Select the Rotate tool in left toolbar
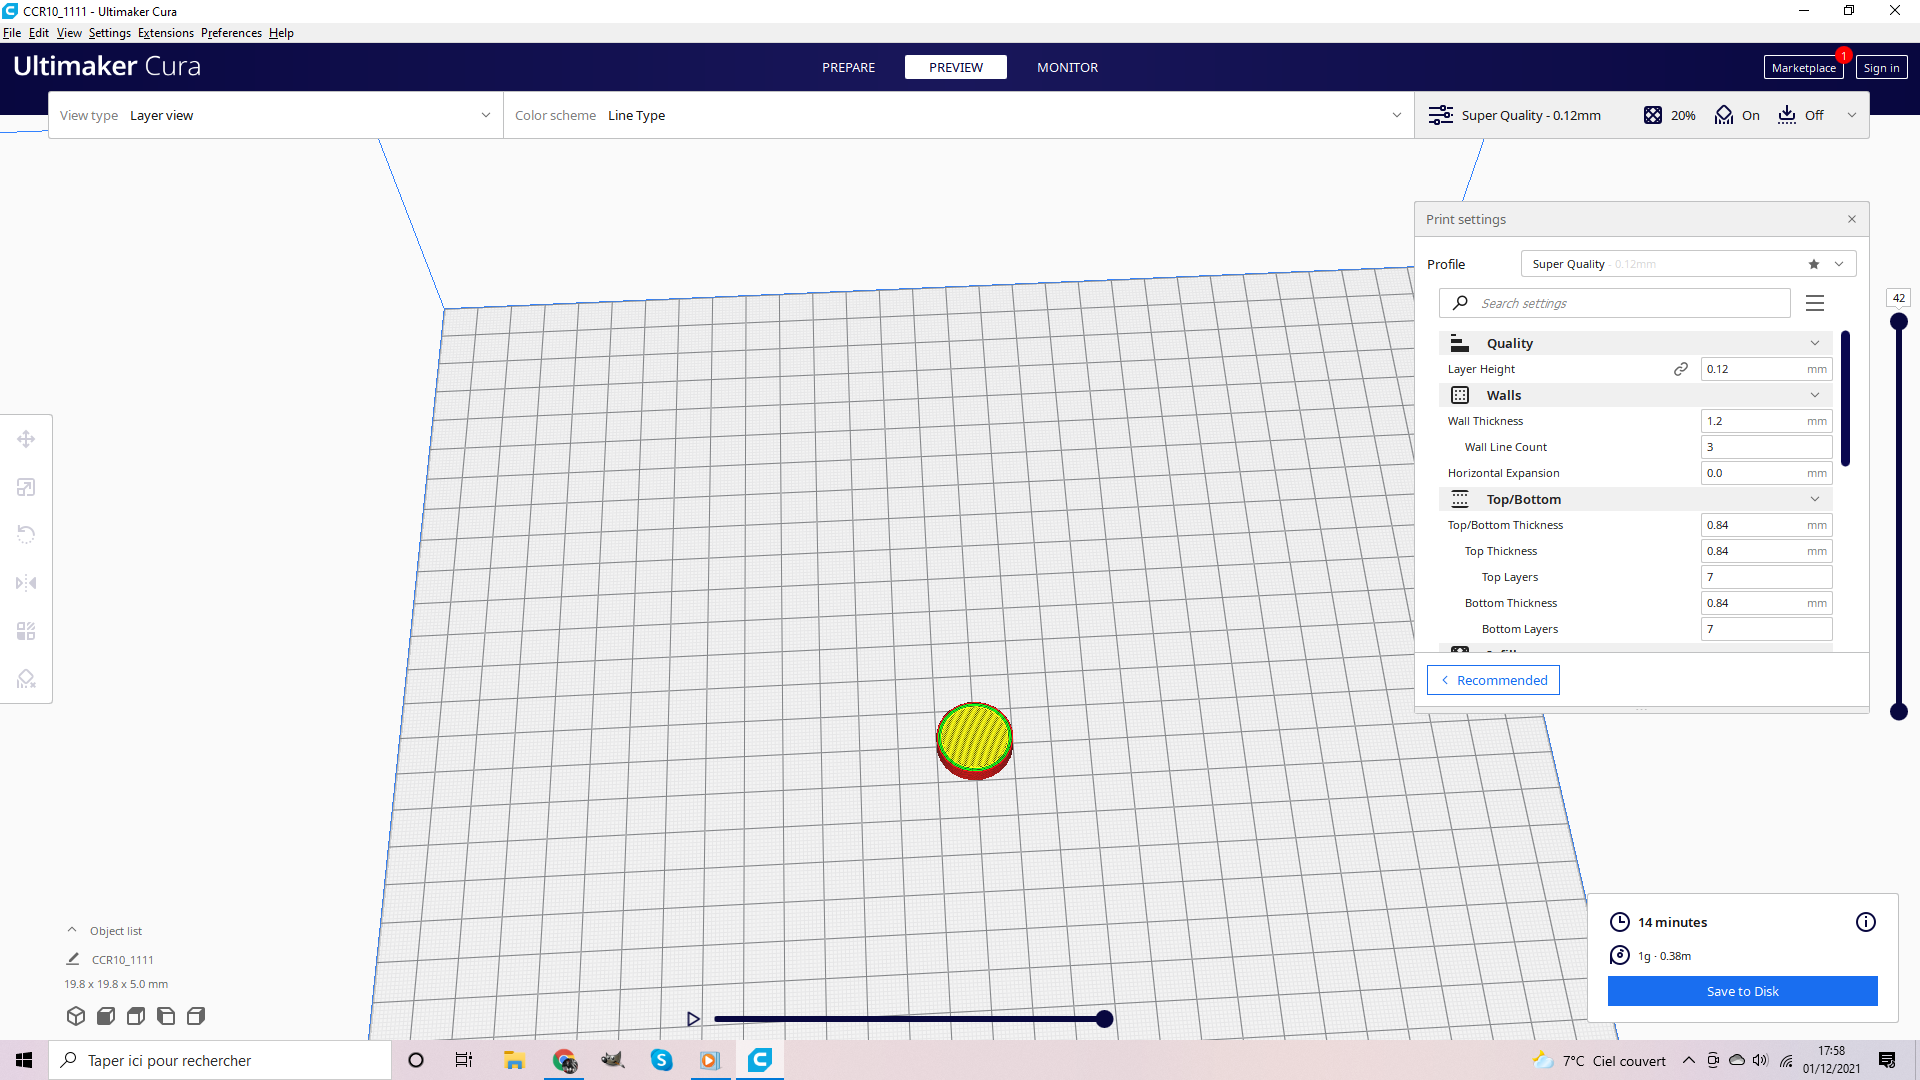 (26, 535)
